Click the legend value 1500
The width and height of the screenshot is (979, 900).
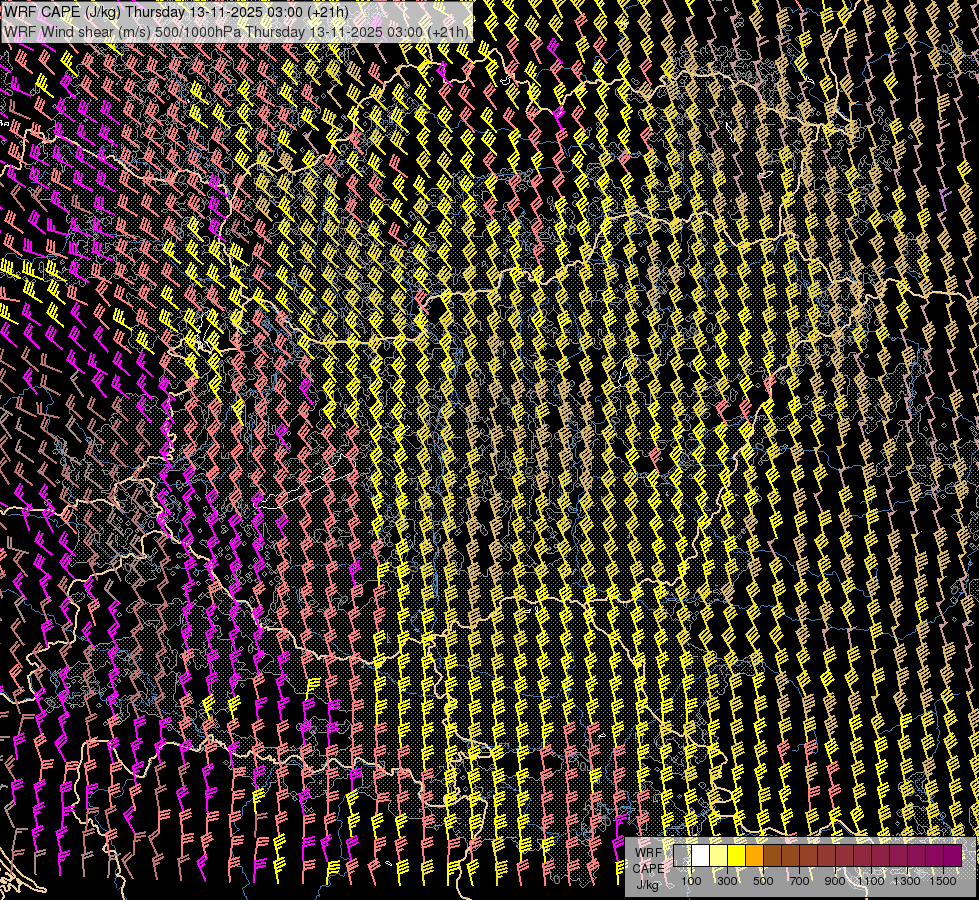tap(943, 881)
